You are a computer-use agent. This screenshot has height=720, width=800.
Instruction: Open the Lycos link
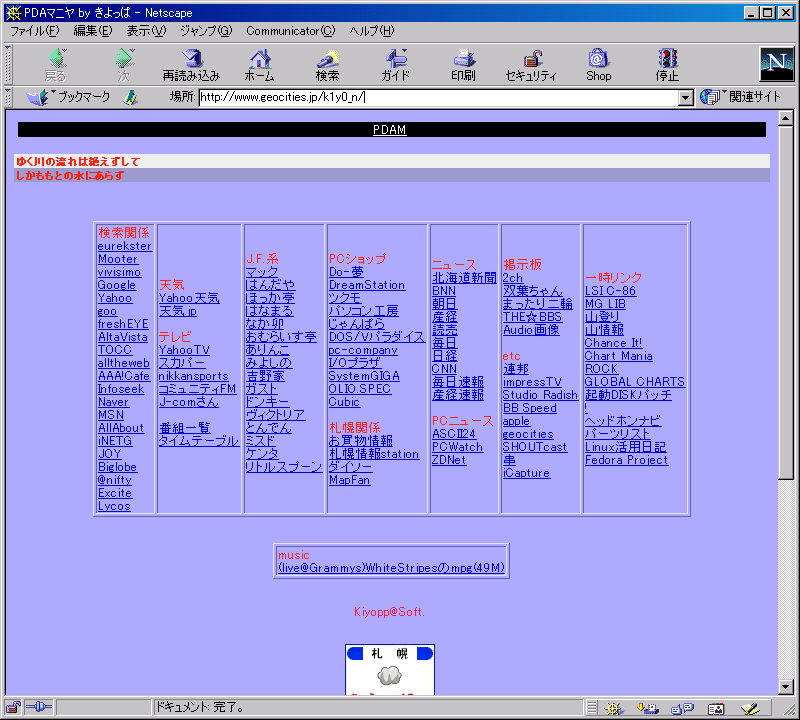click(x=114, y=506)
